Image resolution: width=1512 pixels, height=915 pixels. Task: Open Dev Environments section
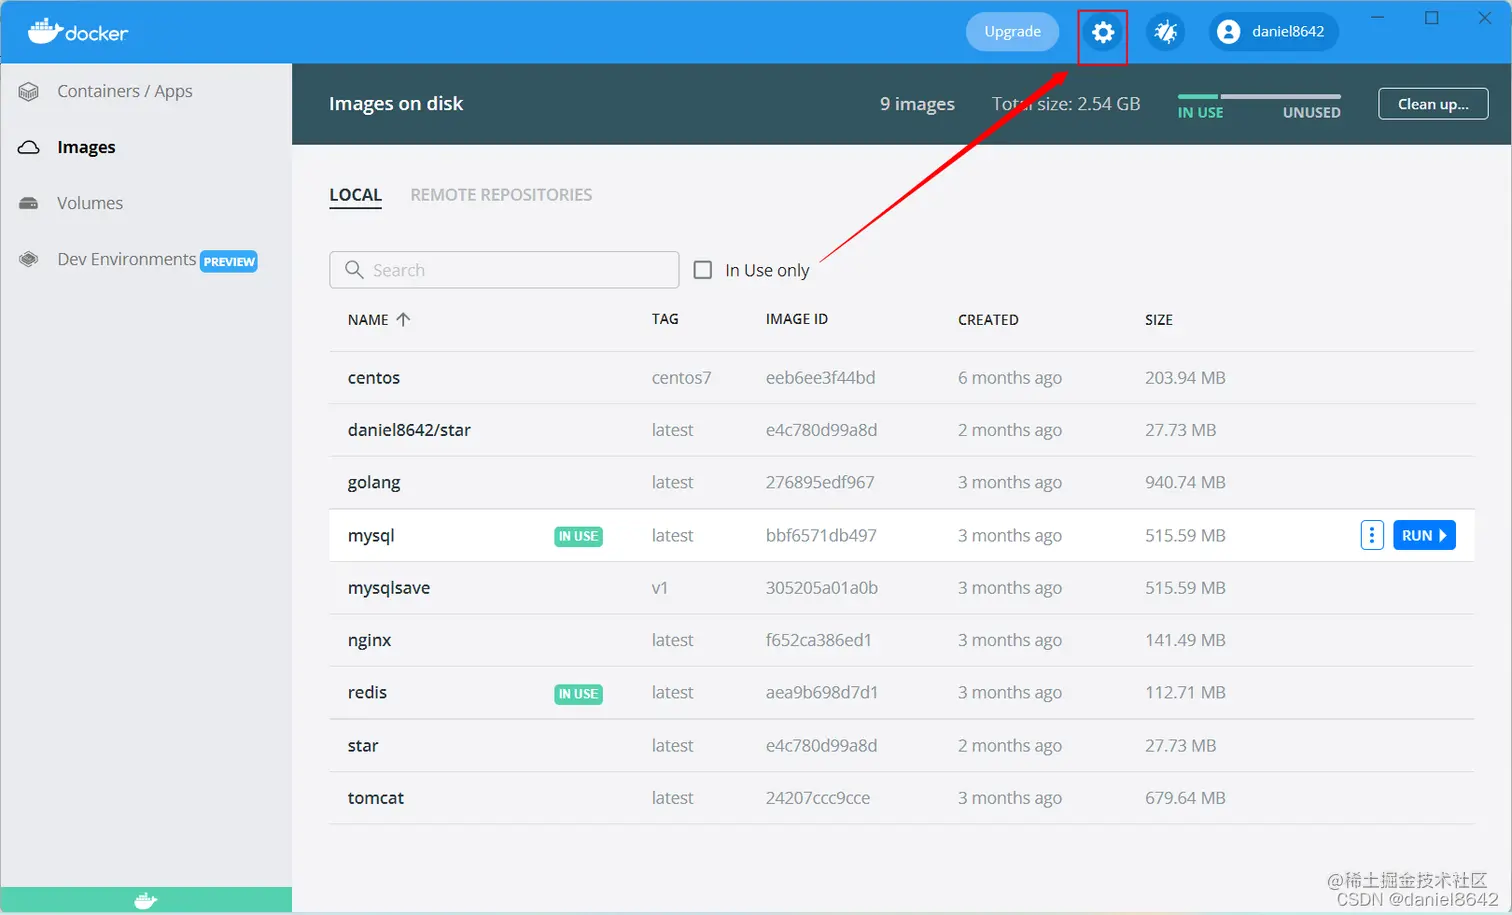[x=127, y=259]
